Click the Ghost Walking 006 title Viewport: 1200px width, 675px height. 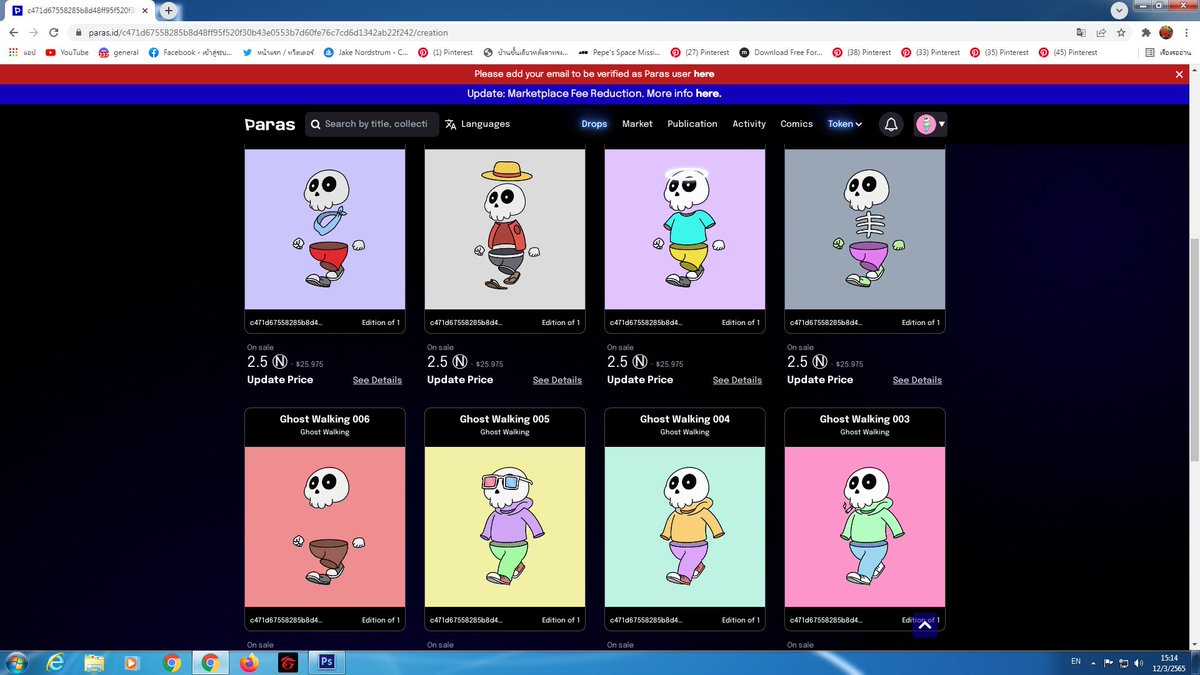click(325, 419)
